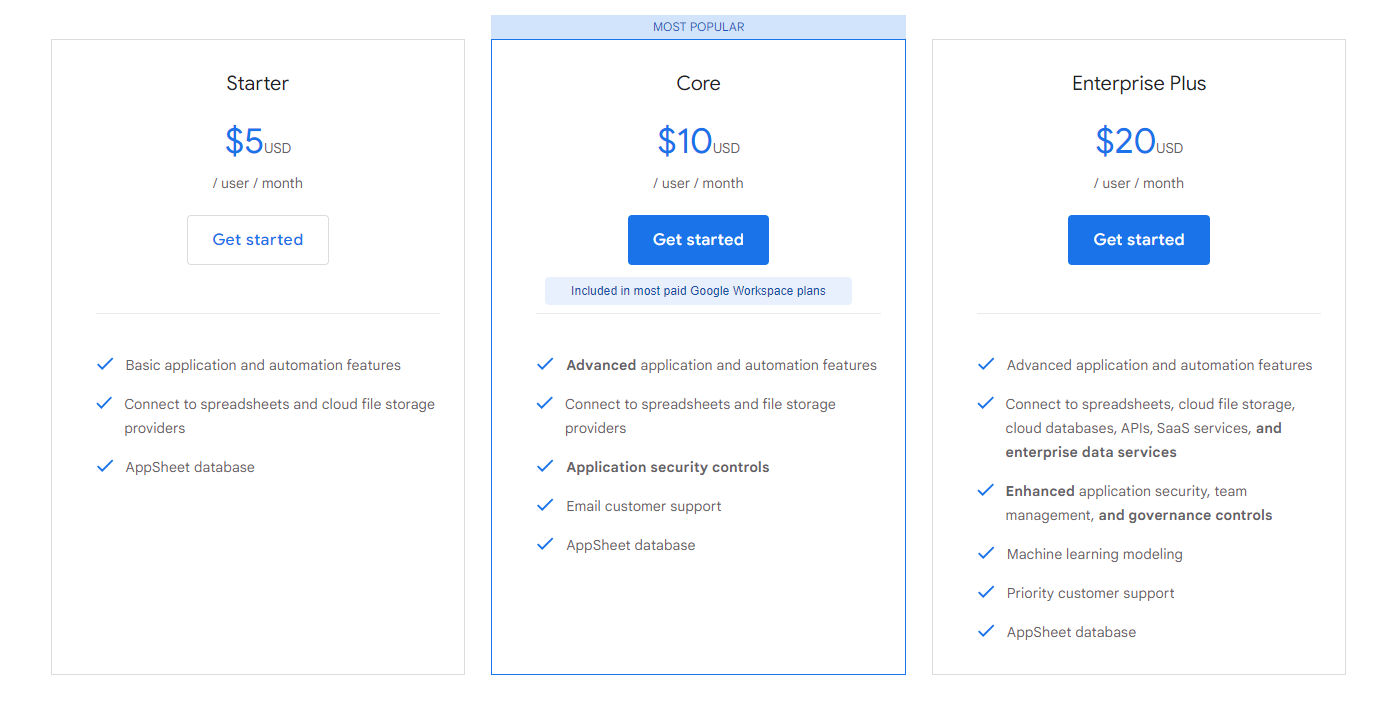The image size is (1386, 709).
Task: Click the "Included in most paid Google Workspace plans" chip
Action: tap(698, 290)
